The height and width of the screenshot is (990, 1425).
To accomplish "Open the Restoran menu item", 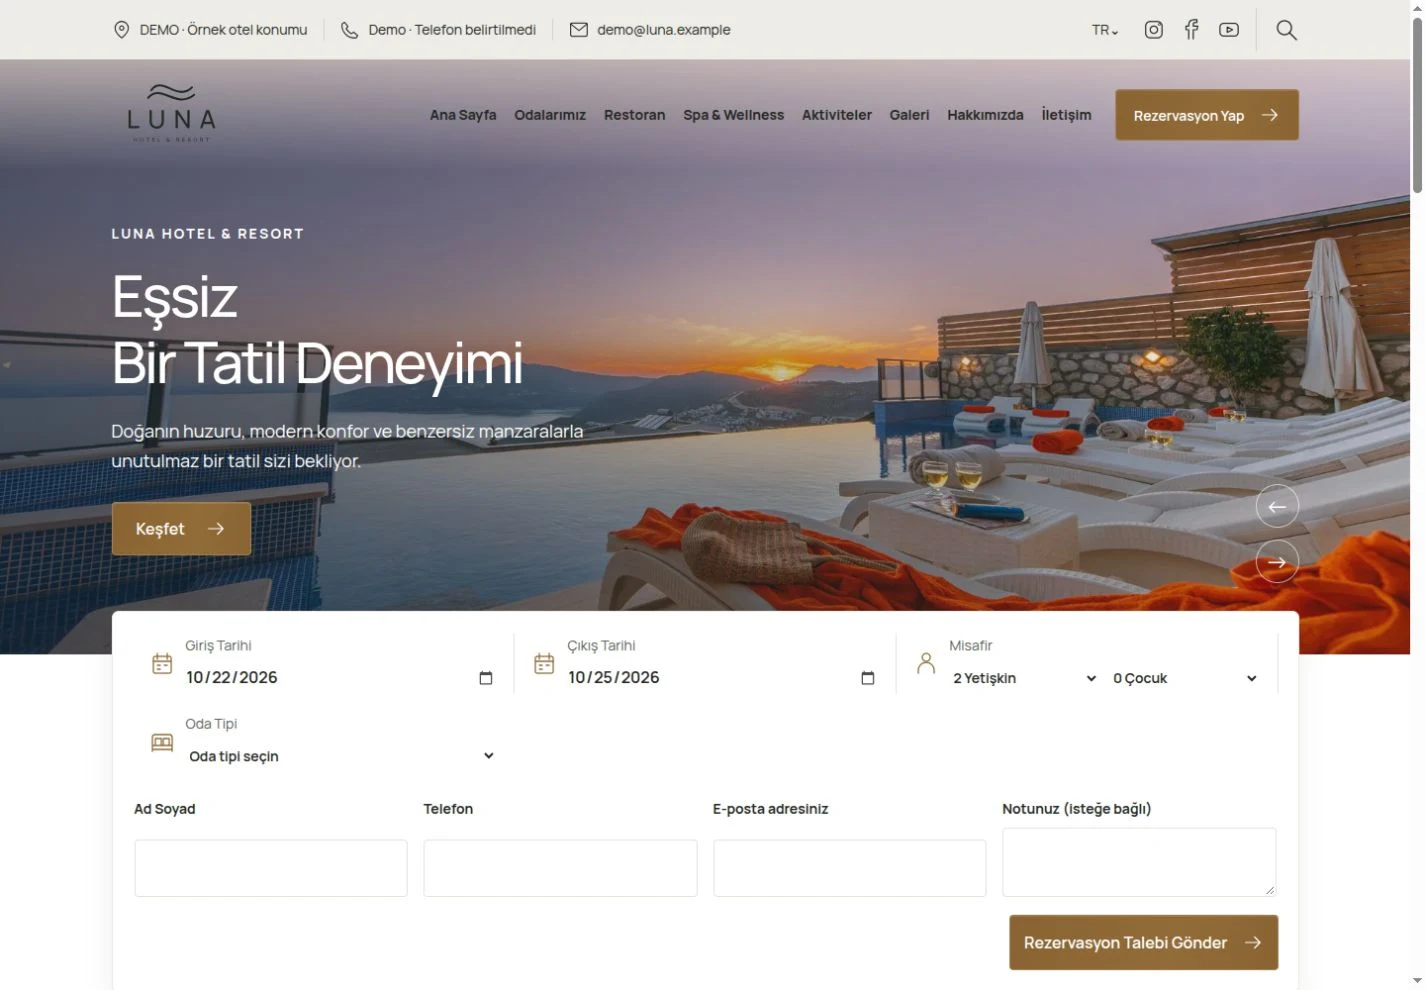I will [x=634, y=115].
